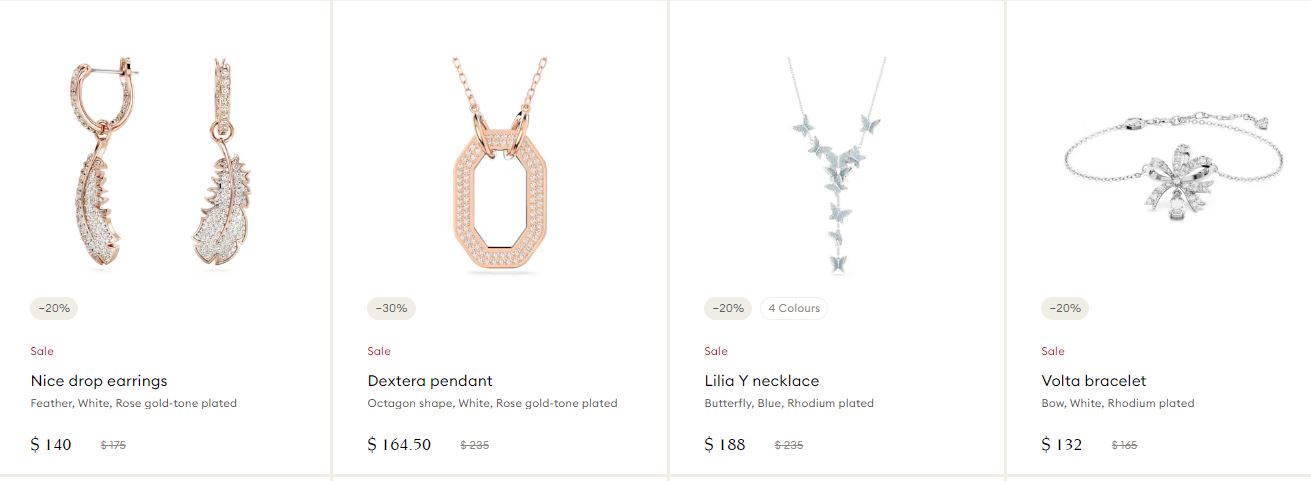Click the Sale label above Dextera pendant
This screenshot has height=481, width=1311.
[x=379, y=351]
